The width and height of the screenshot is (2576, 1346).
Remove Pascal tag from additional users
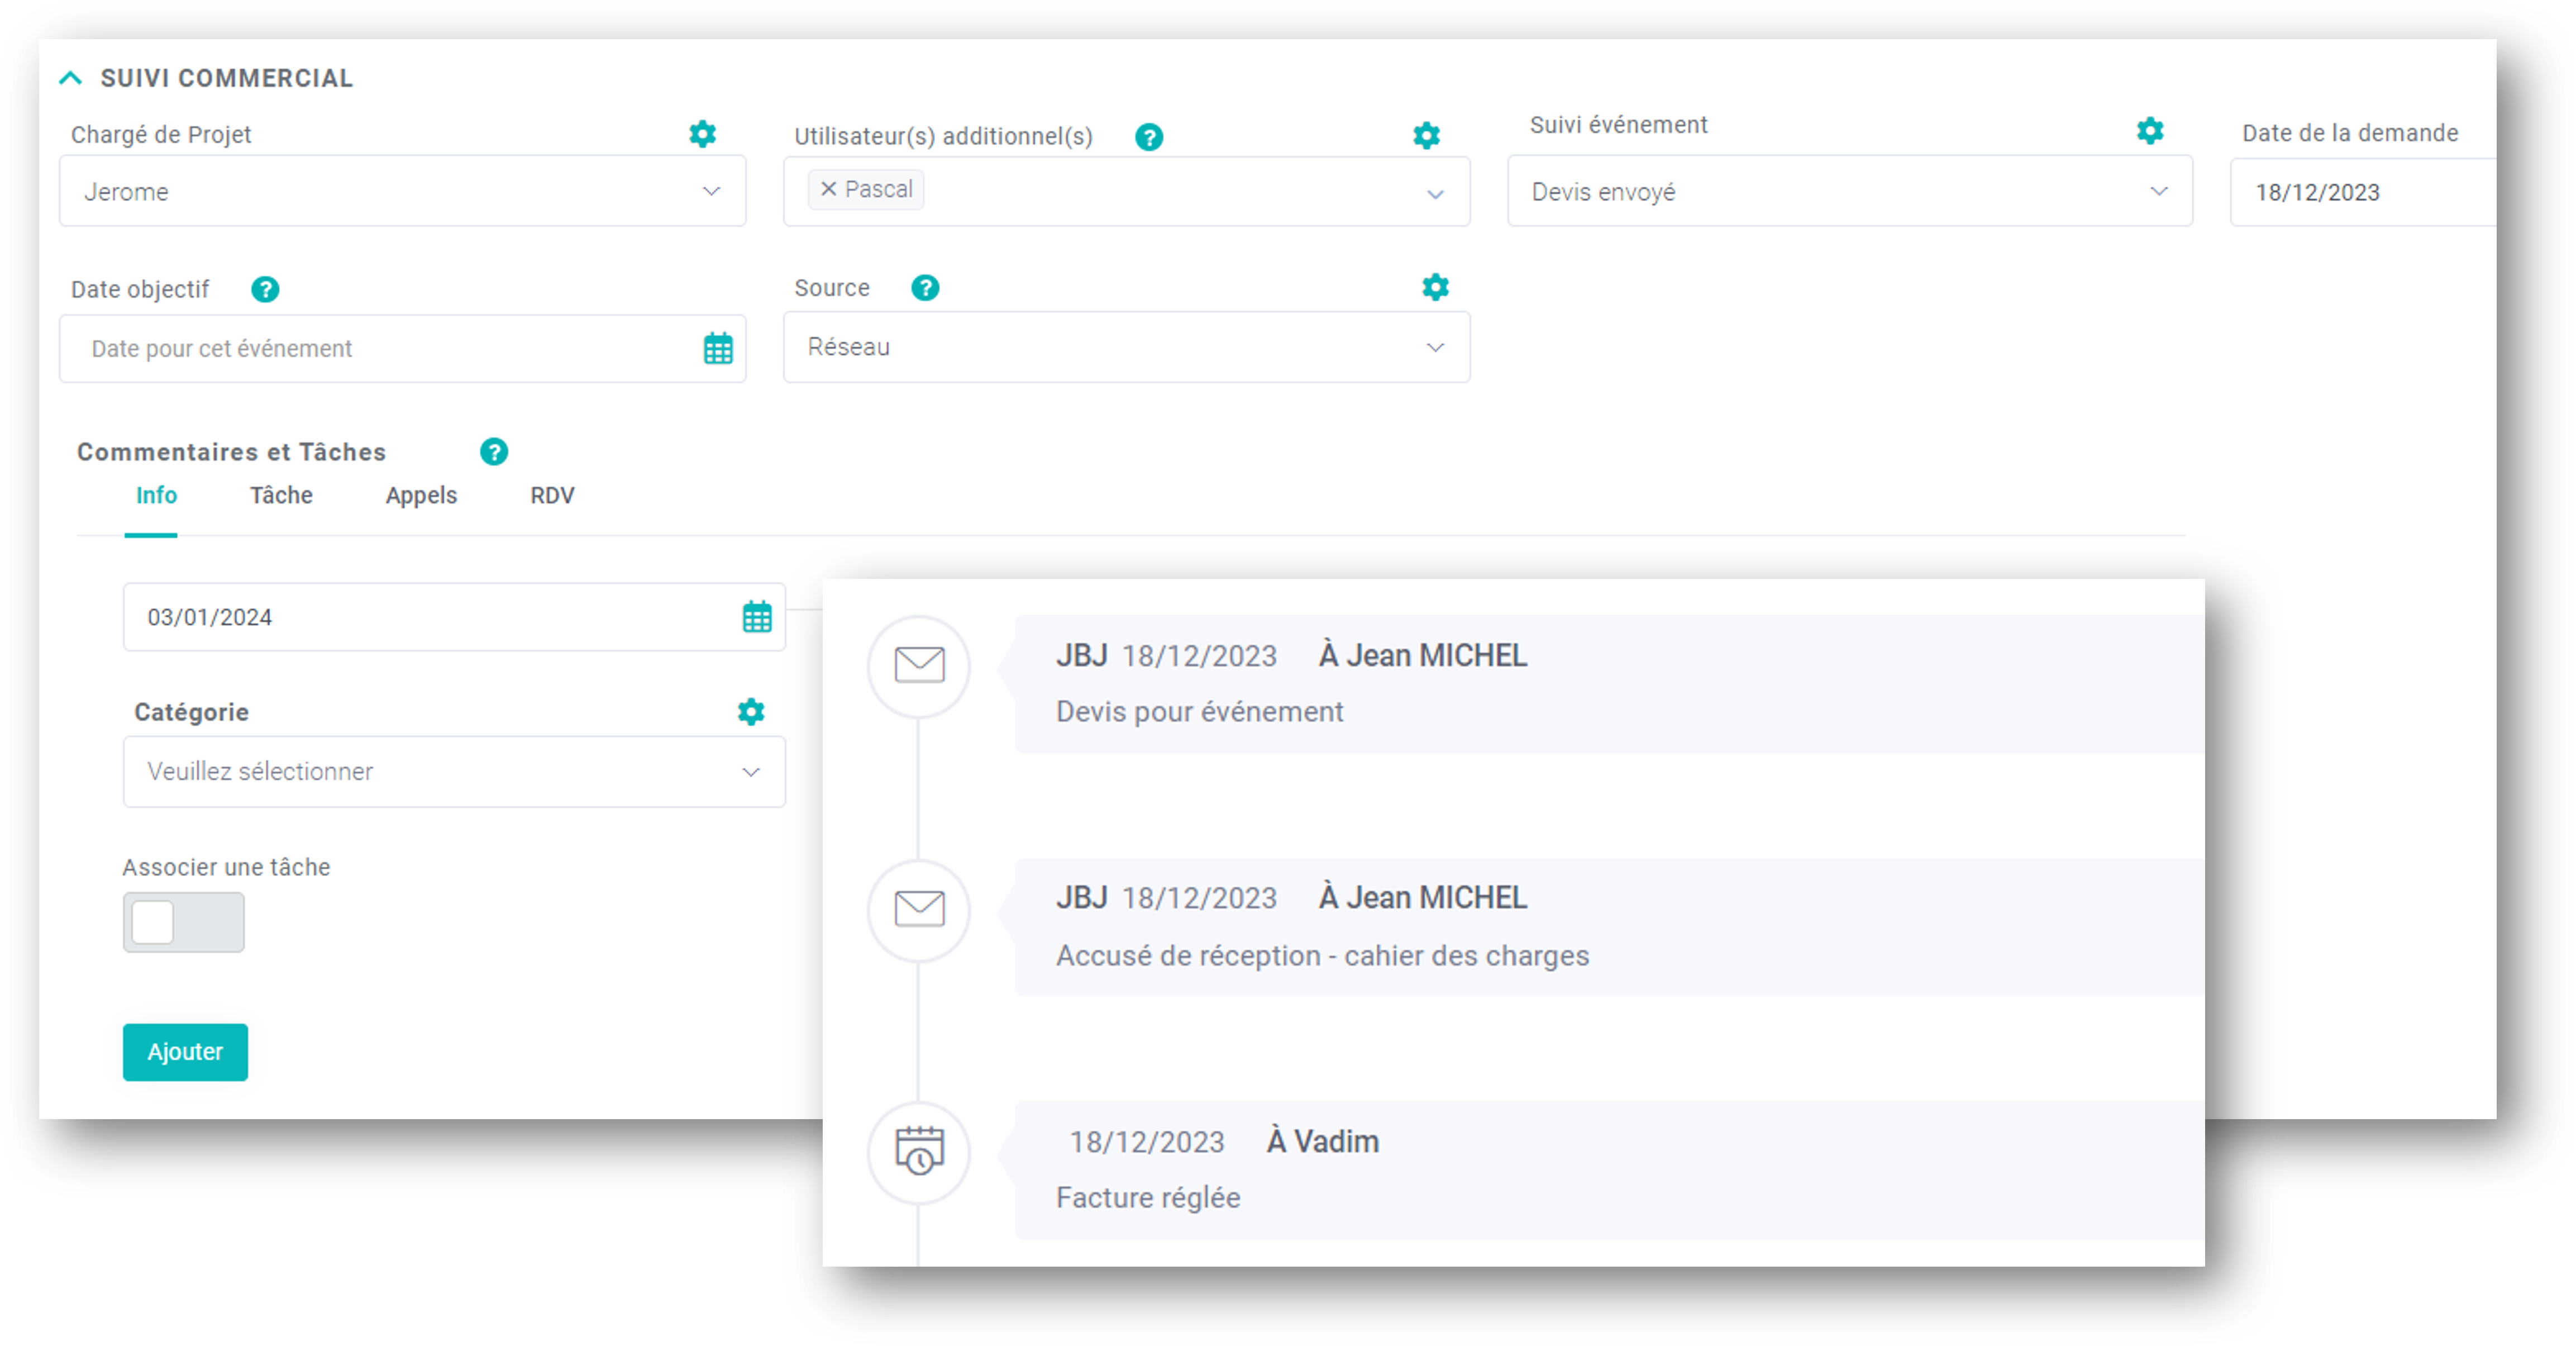pos(828,189)
